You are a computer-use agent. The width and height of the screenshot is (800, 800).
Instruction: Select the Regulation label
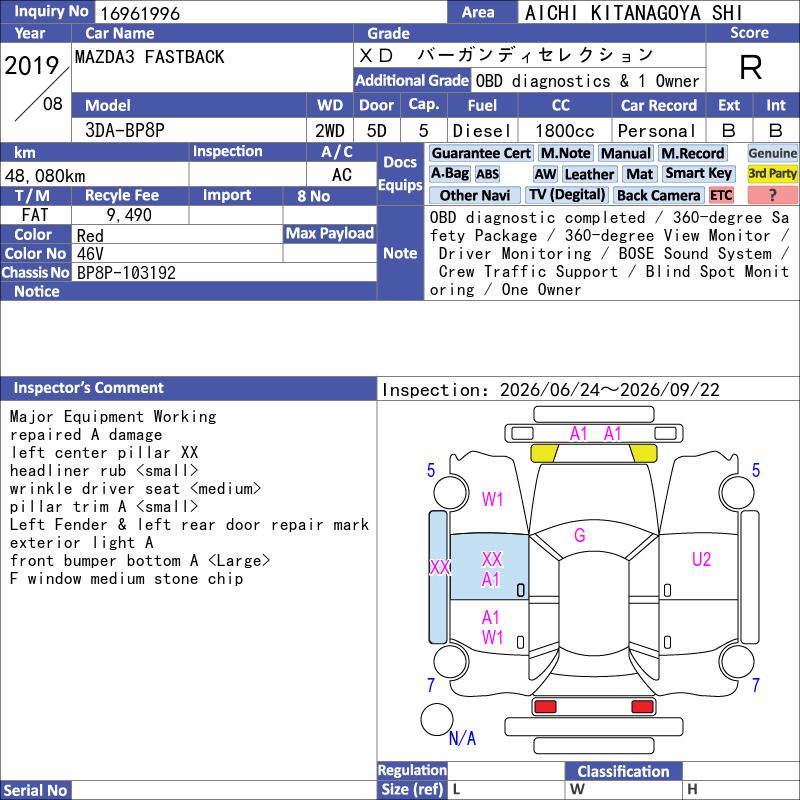click(412, 770)
